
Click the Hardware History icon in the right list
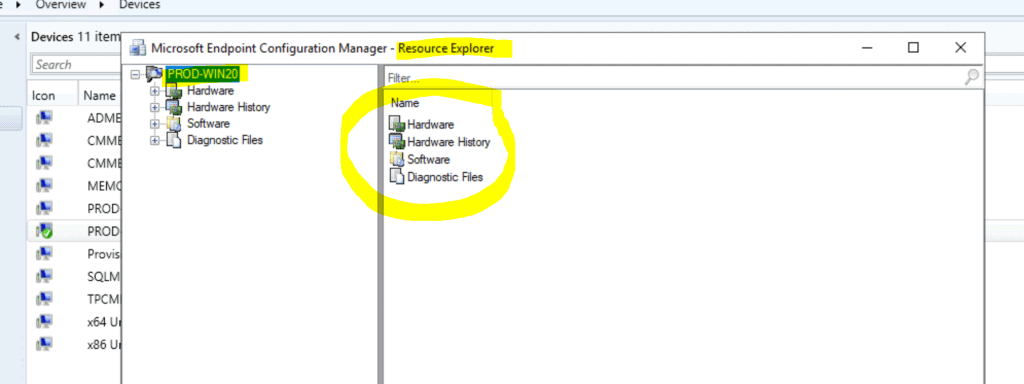coord(397,141)
